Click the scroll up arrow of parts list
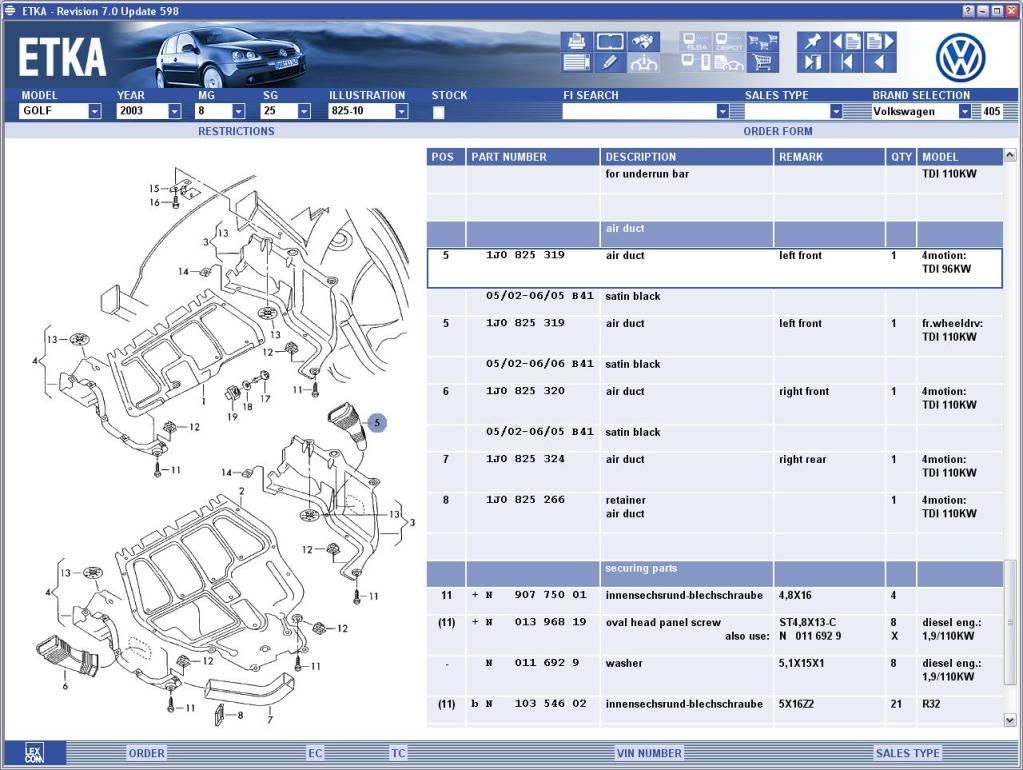 click(x=1010, y=155)
